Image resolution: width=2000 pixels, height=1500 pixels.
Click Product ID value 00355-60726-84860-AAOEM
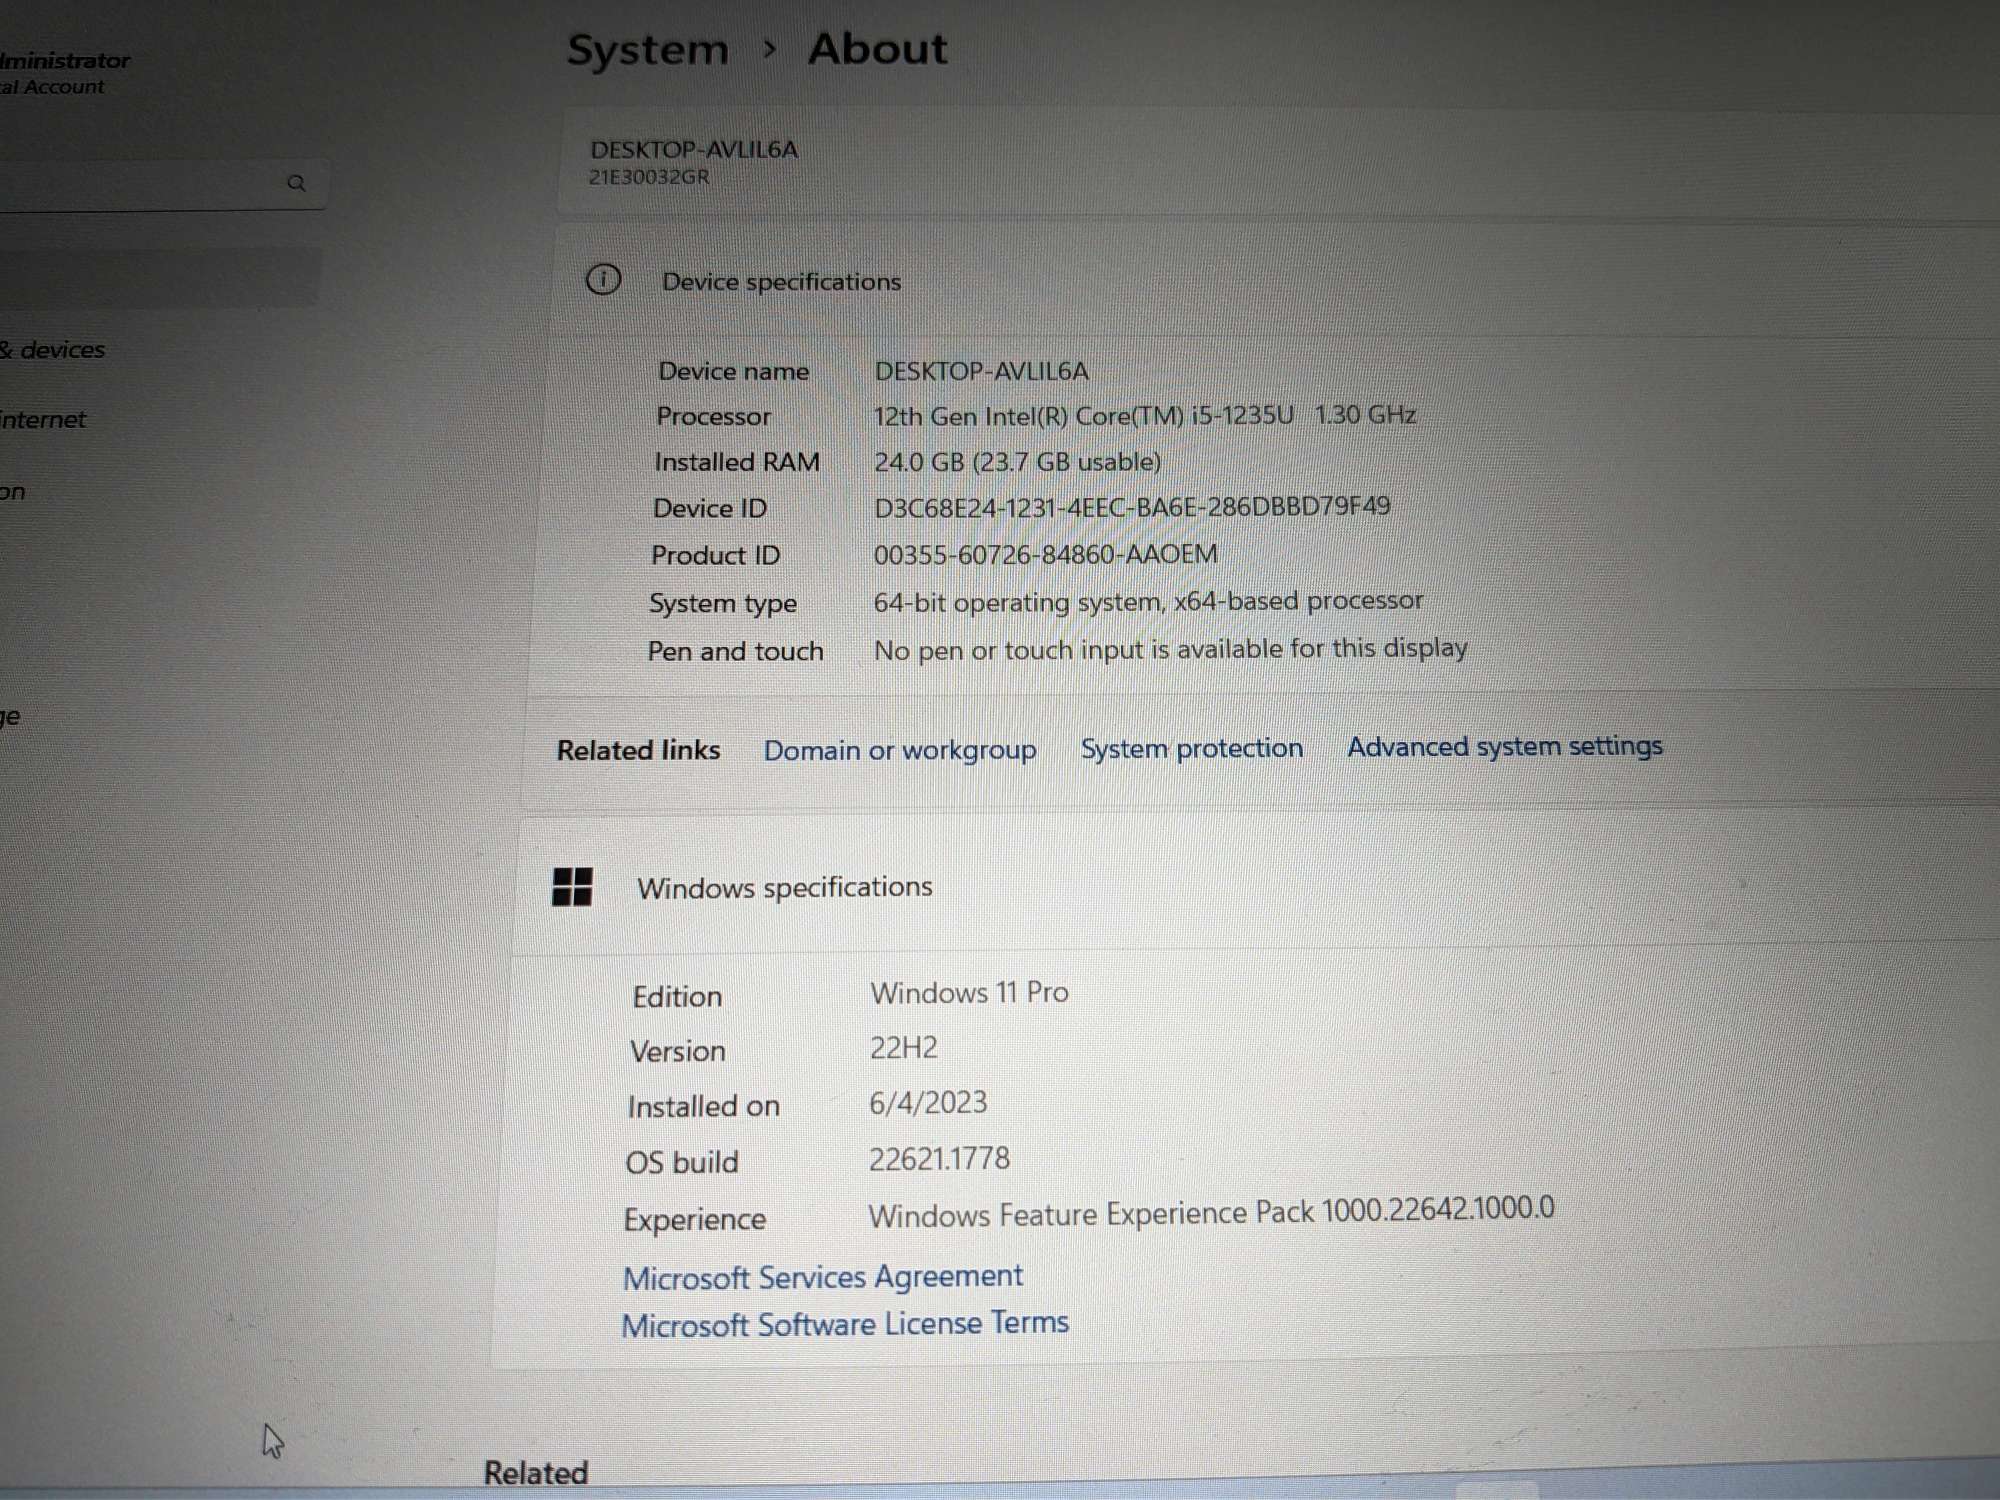pyautogui.click(x=1046, y=554)
